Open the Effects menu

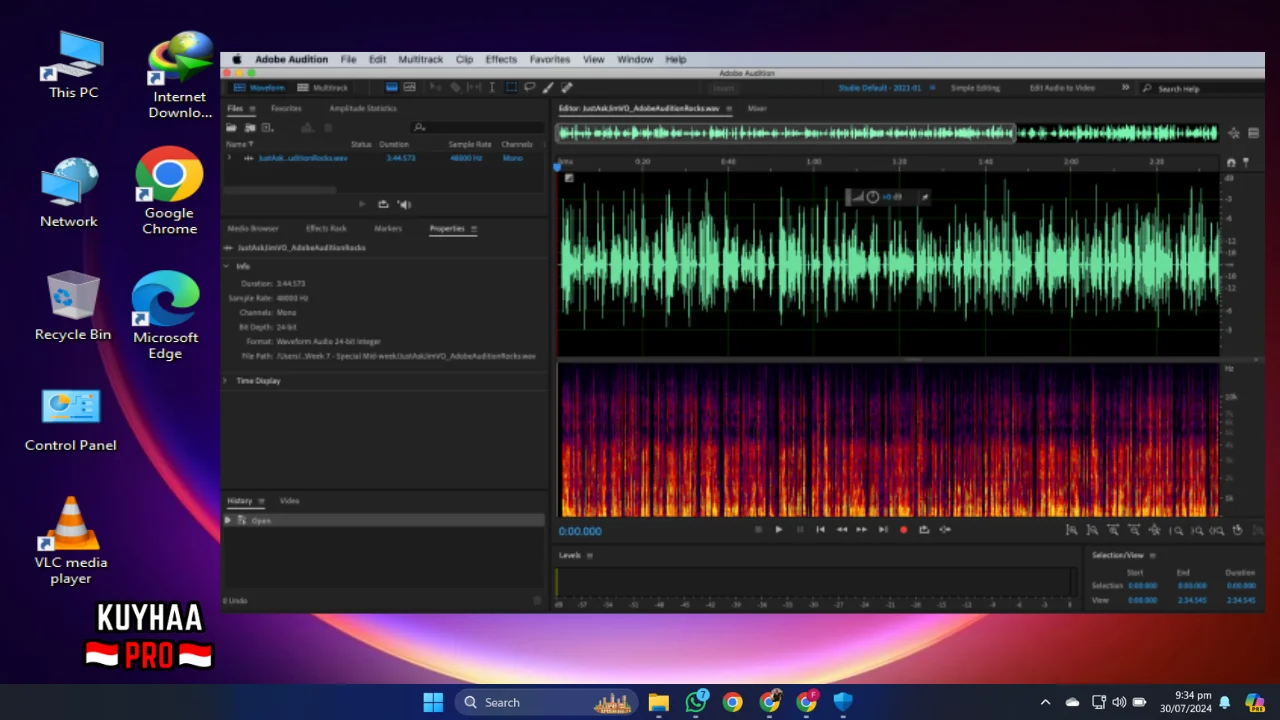501,59
